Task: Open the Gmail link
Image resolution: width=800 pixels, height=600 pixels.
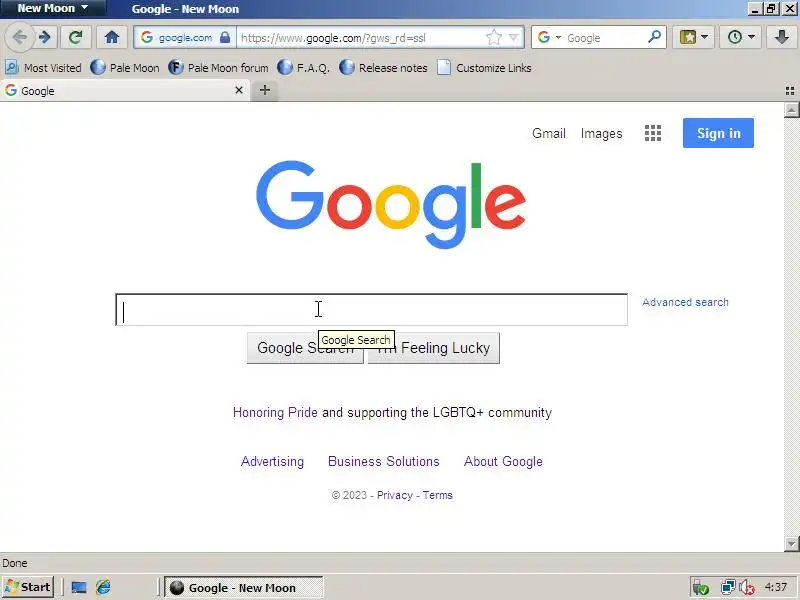Action: click(548, 133)
